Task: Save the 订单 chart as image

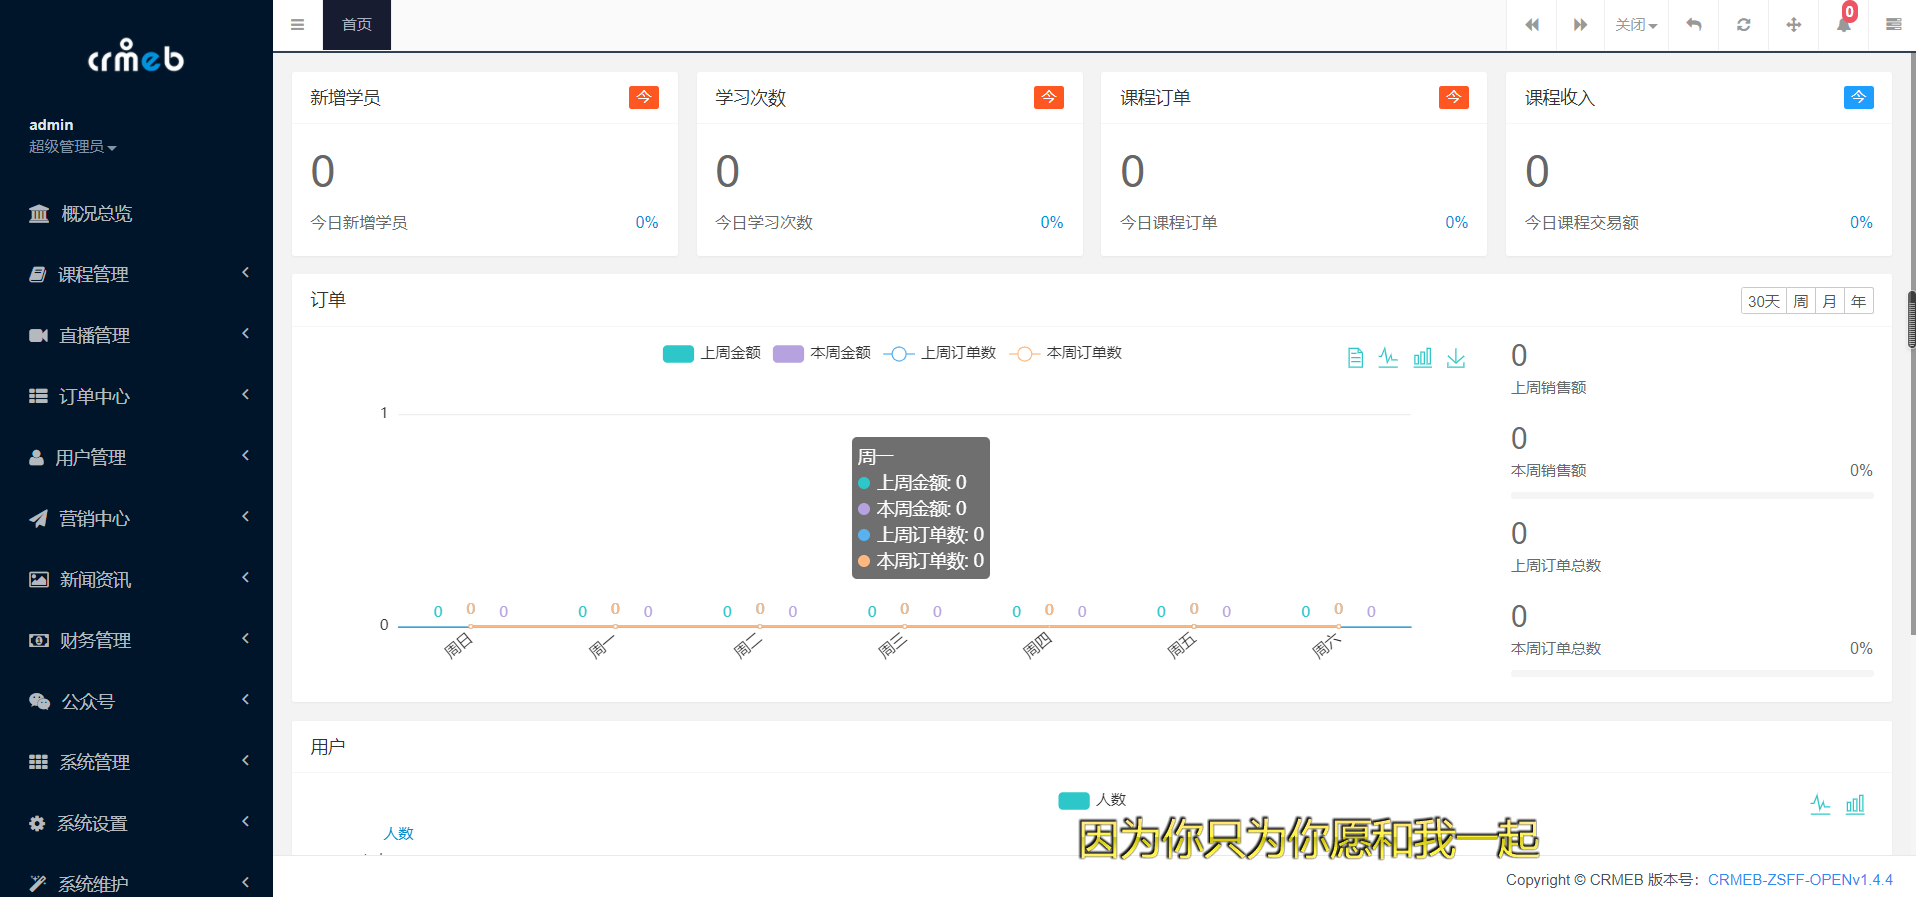Action: click(x=1456, y=358)
